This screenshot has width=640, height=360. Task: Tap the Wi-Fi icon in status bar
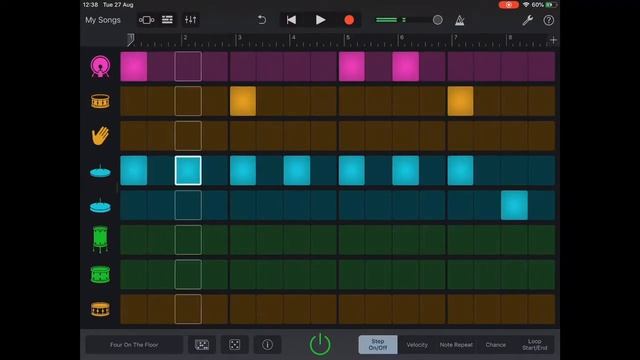coord(526,5)
